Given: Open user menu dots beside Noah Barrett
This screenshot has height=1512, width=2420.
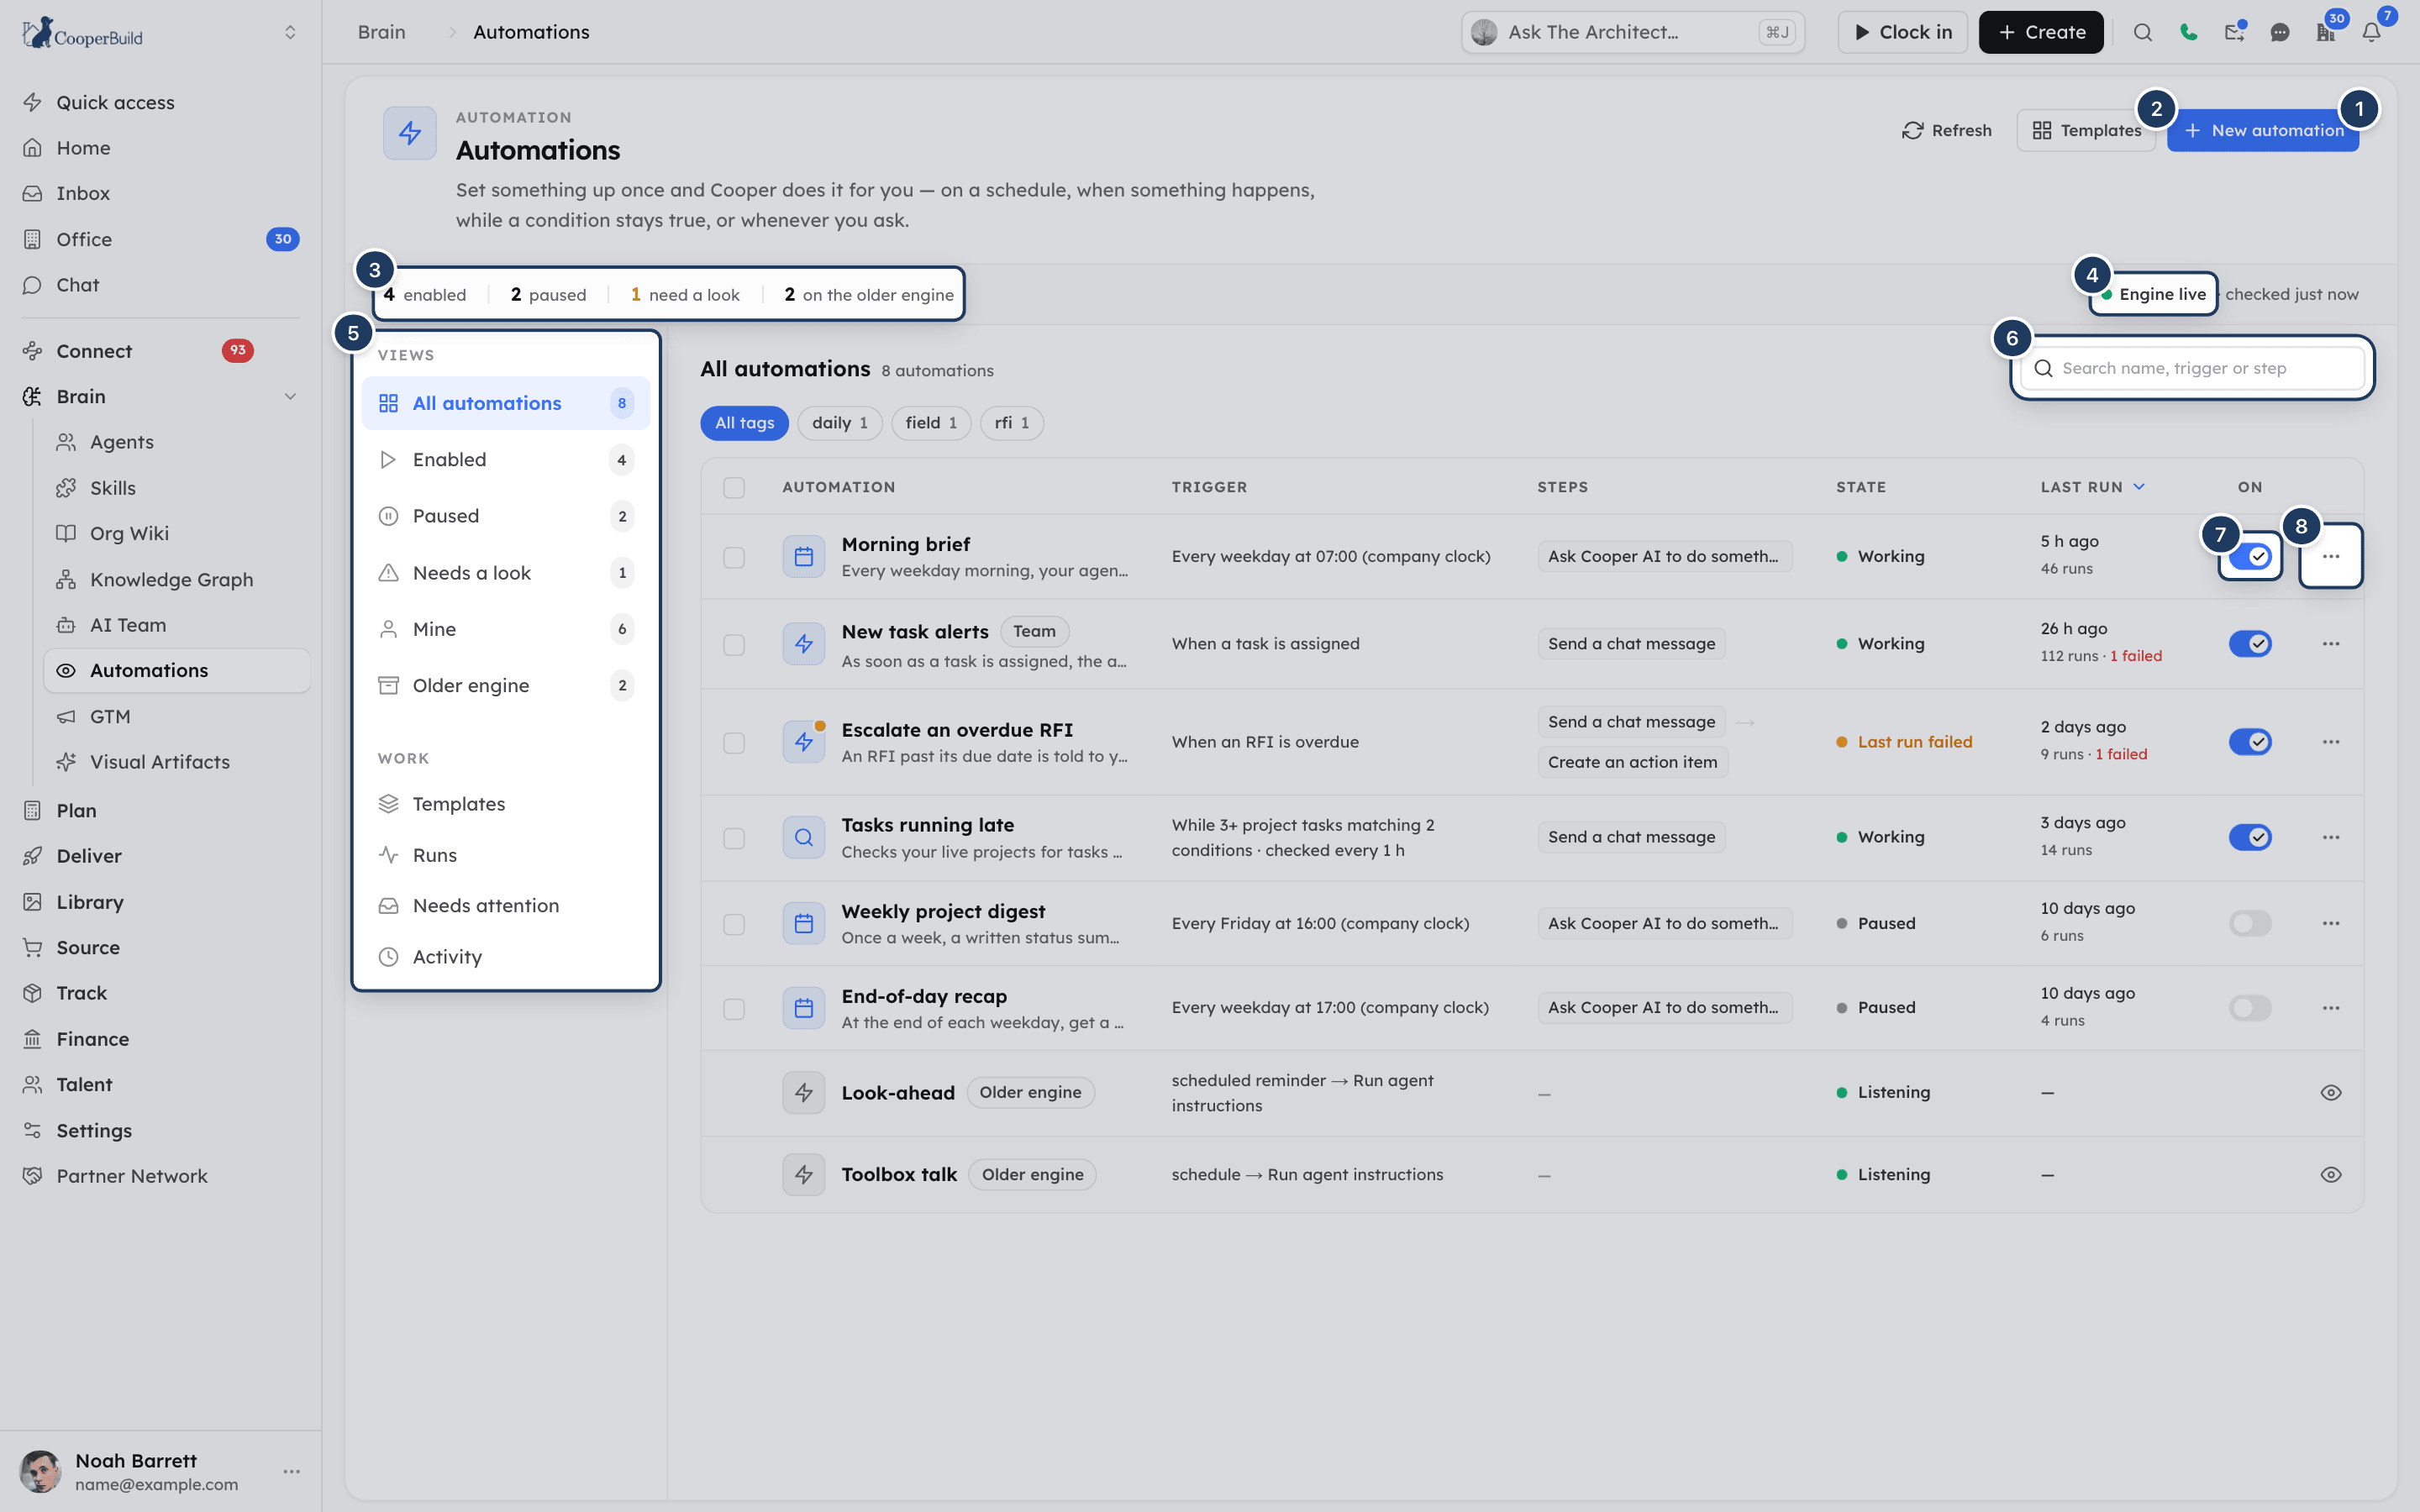Looking at the screenshot, I should tap(291, 1471).
